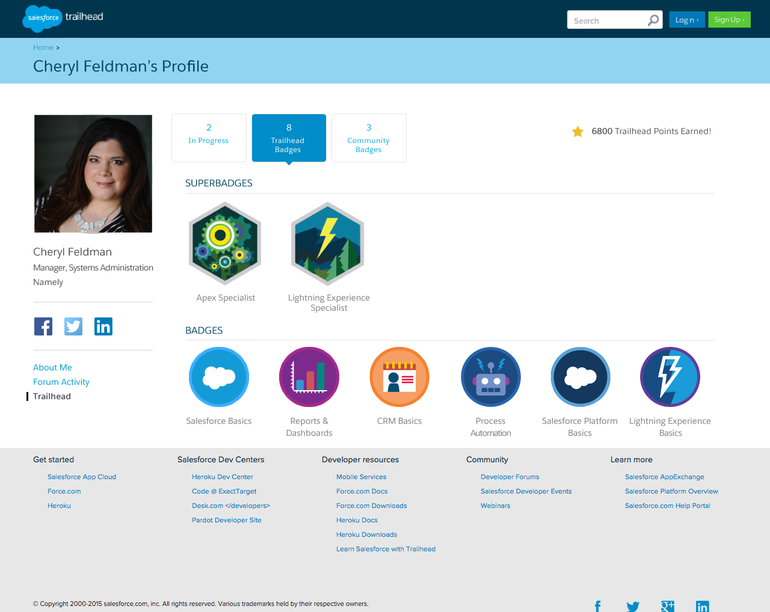Open the Heroku Docs link
This screenshot has width=770, height=612.
click(x=357, y=520)
